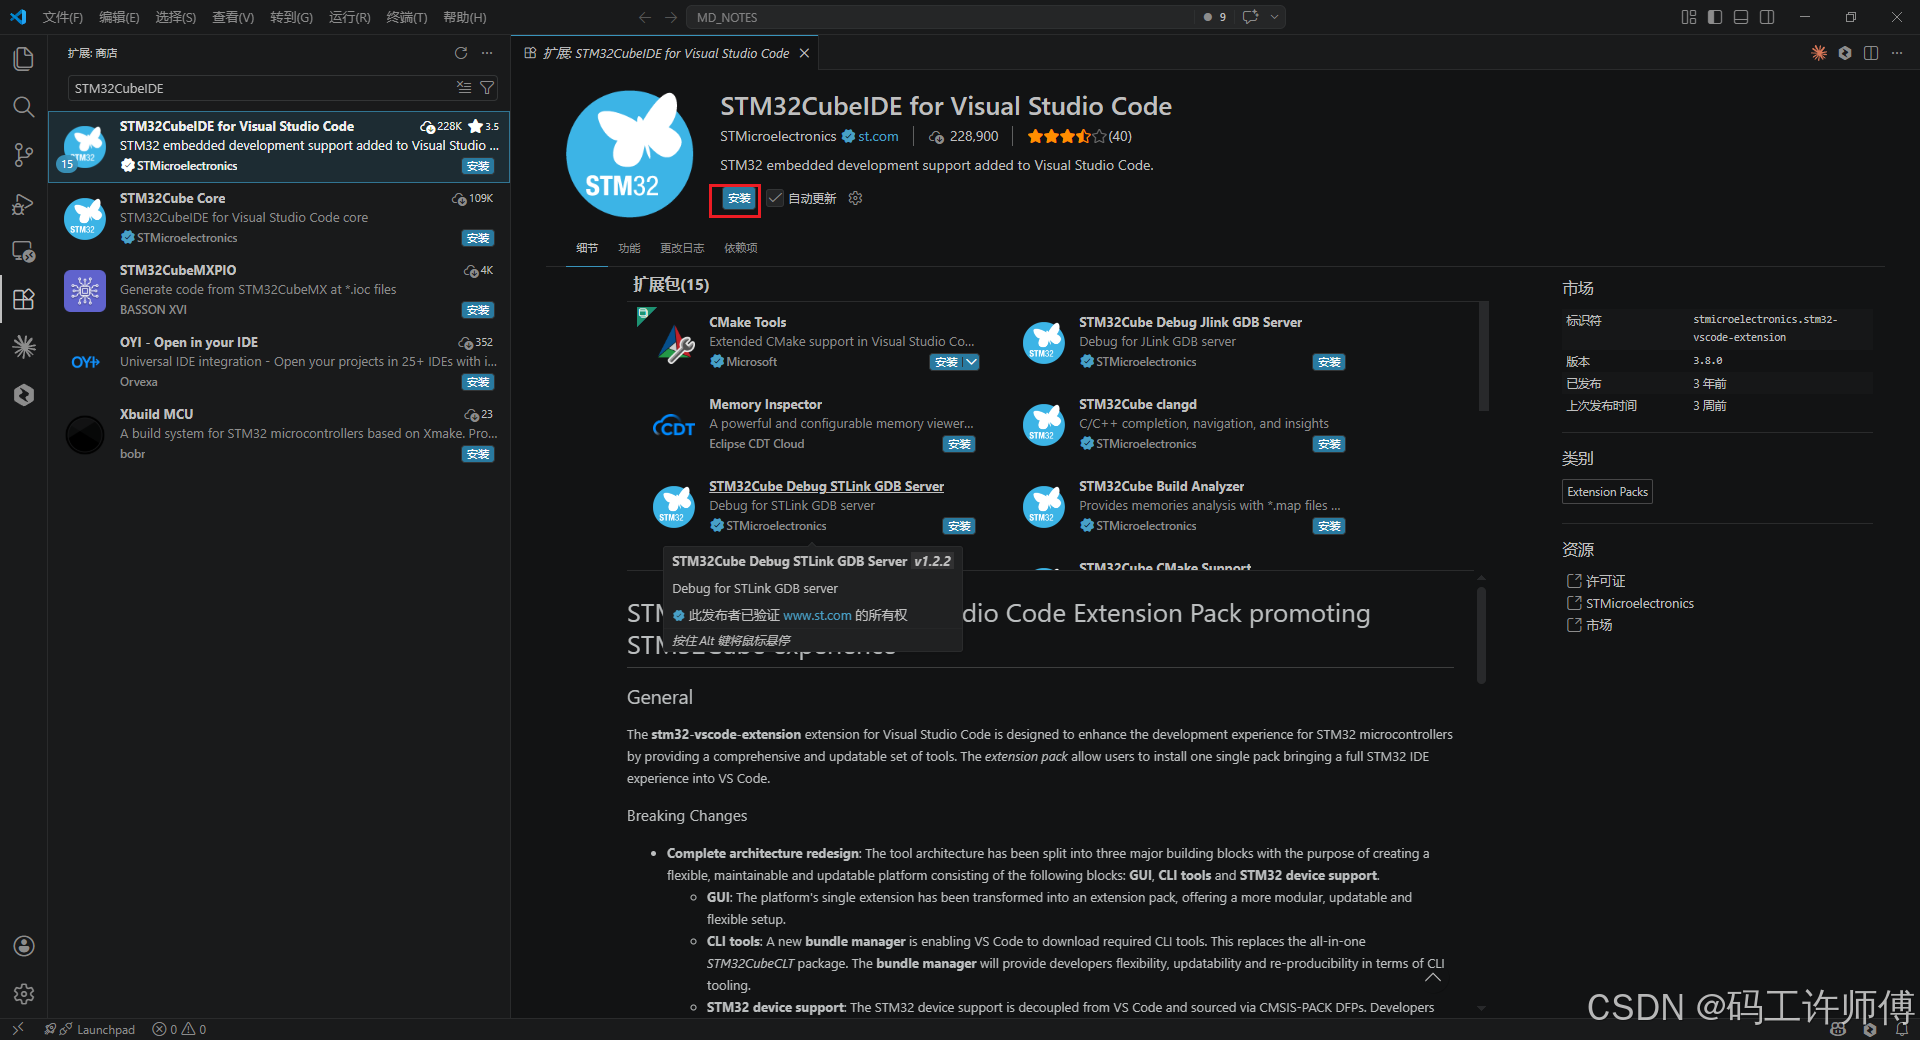Open the Accounts icon in activity bar

click(x=24, y=946)
